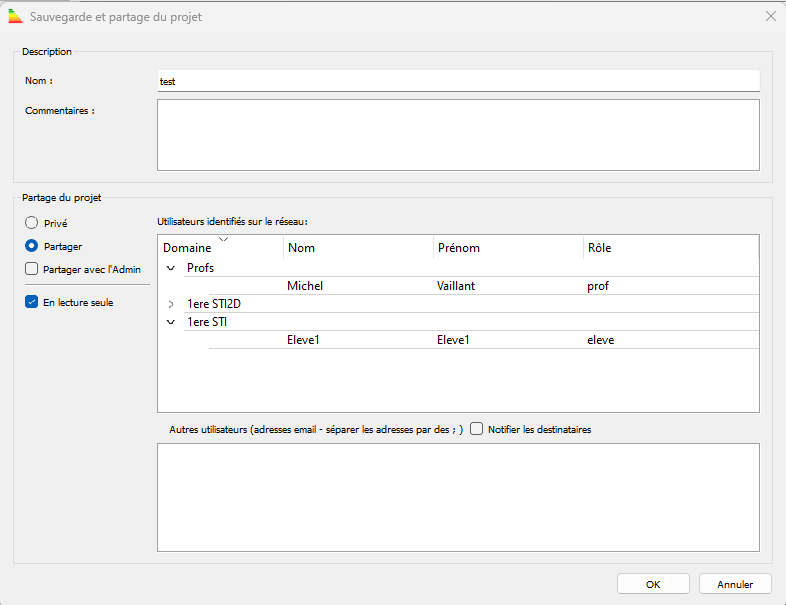Close the Sauvegarde et partage dialog
The width and height of the screenshot is (786, 605).
(x=770, y=17)
